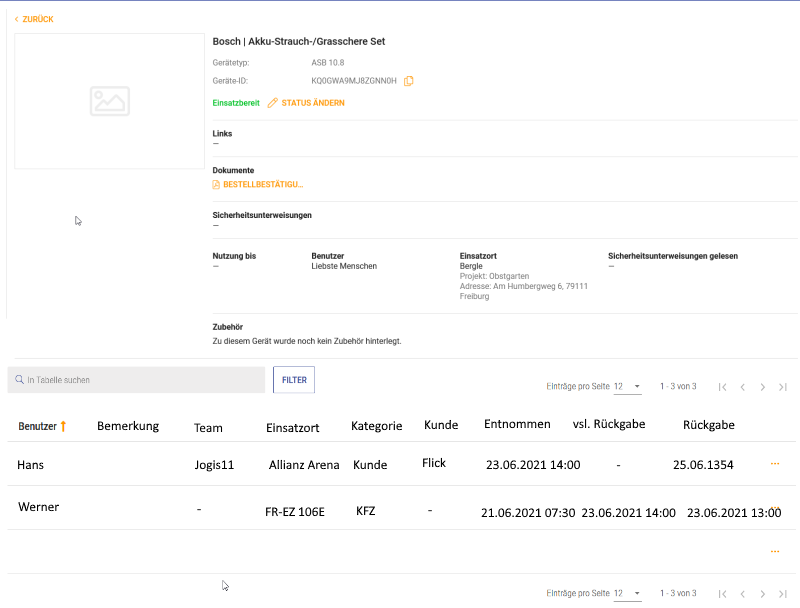This screenshot has width=800, height=608.
Task: Focus the 'In Tabelle suchen' search field
Action: [136, 380]
